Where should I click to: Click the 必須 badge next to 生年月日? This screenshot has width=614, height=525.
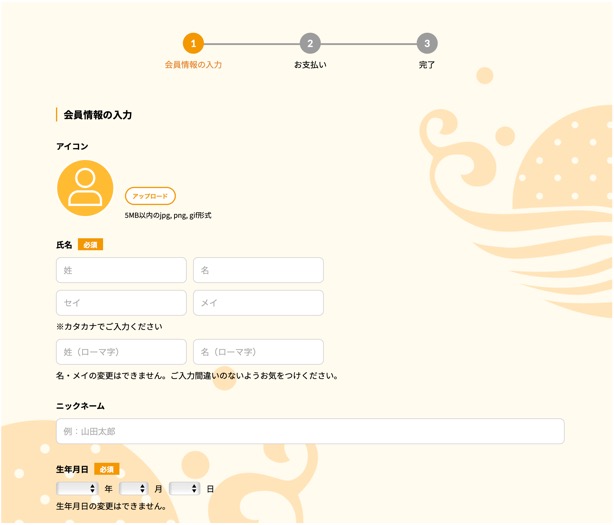point(107,469)
